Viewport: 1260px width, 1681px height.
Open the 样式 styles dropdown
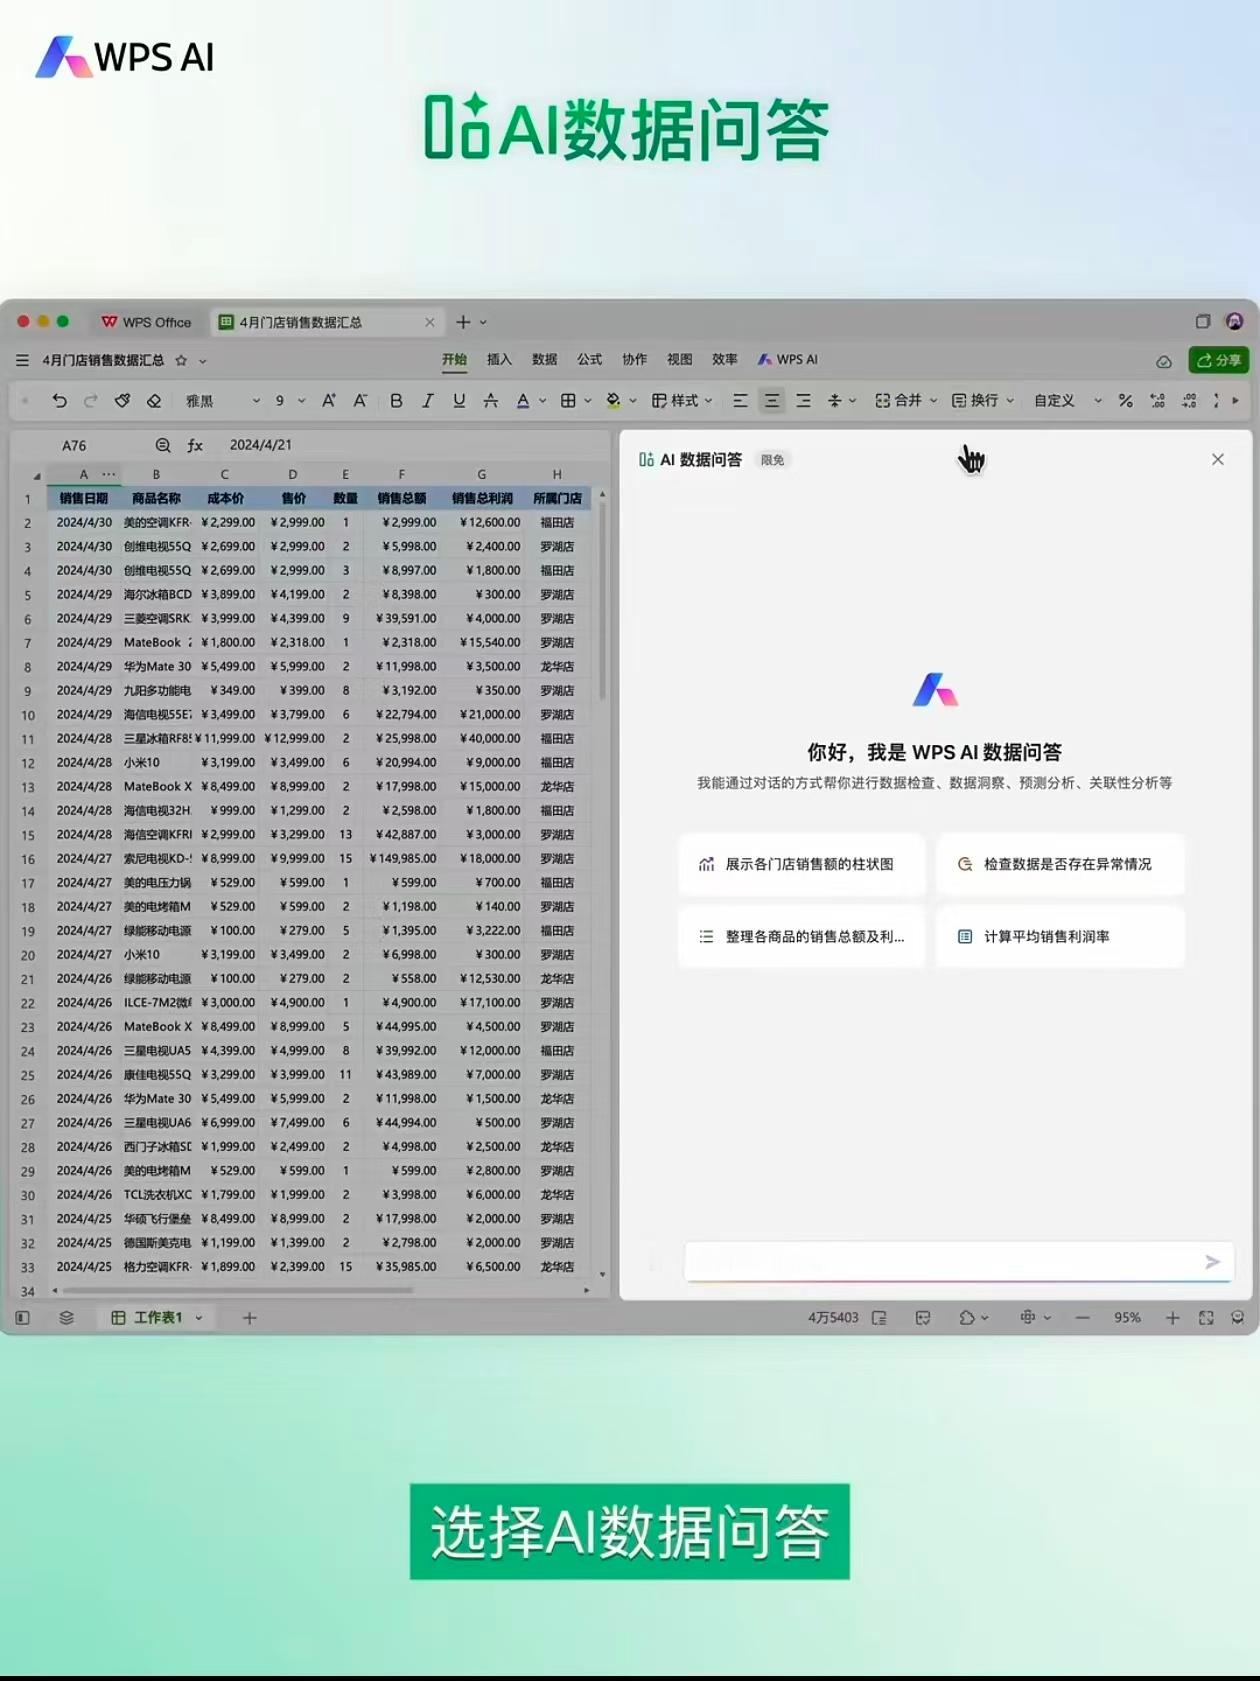[682, 401]
